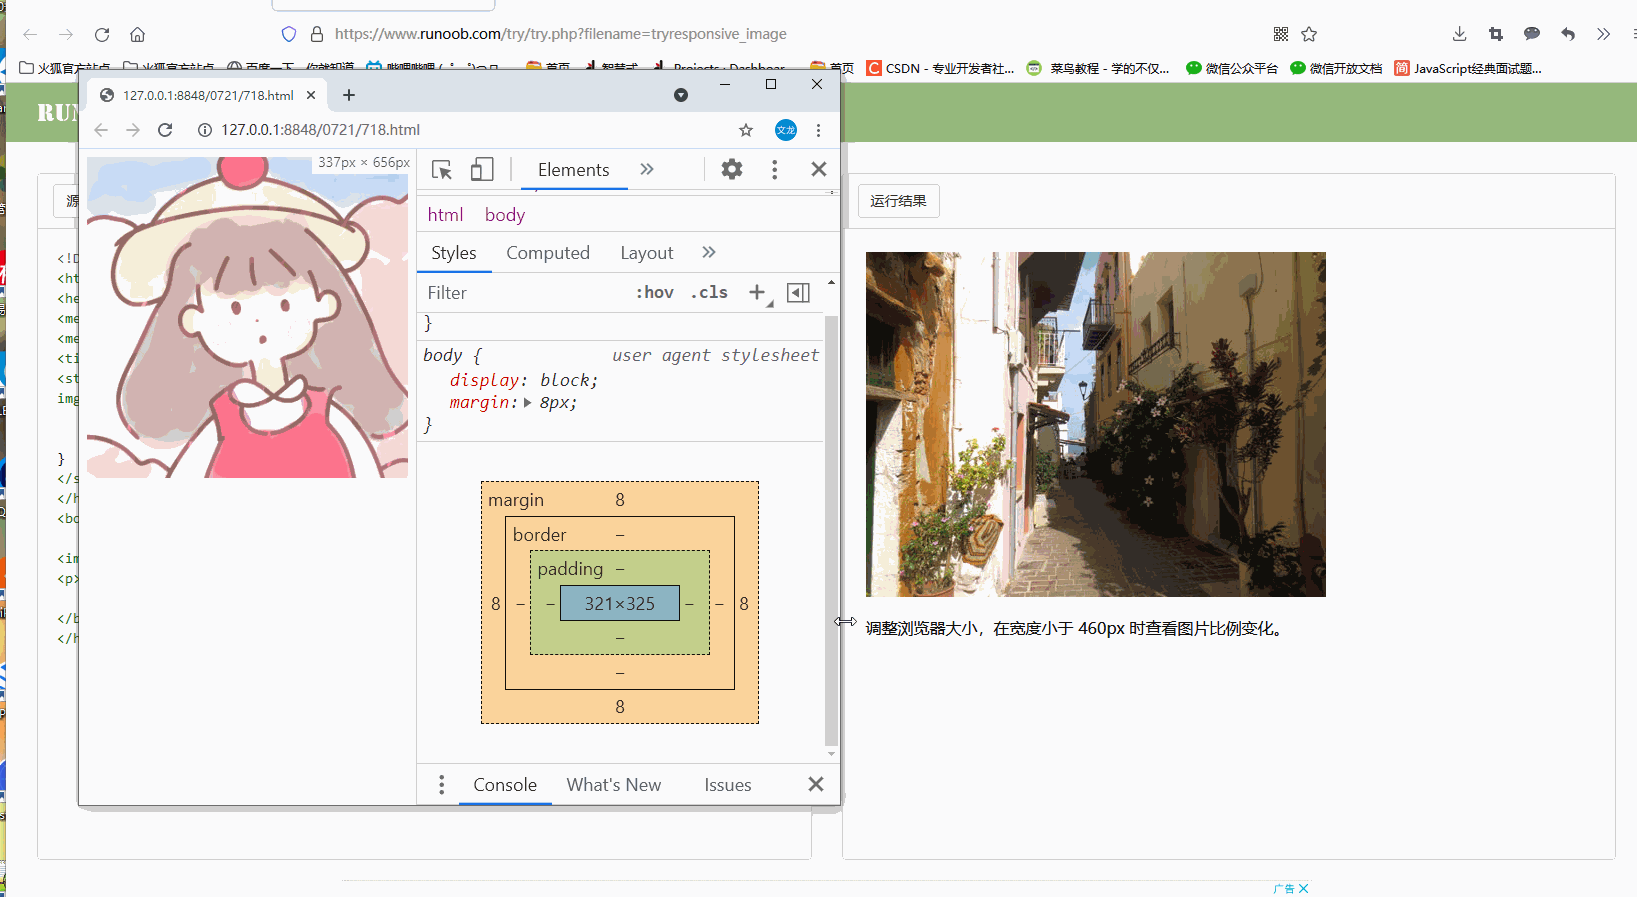The width and height of the screenshot is (1637, 897).
Task: Click the border label in the box model
Action: tap(539, 535)
